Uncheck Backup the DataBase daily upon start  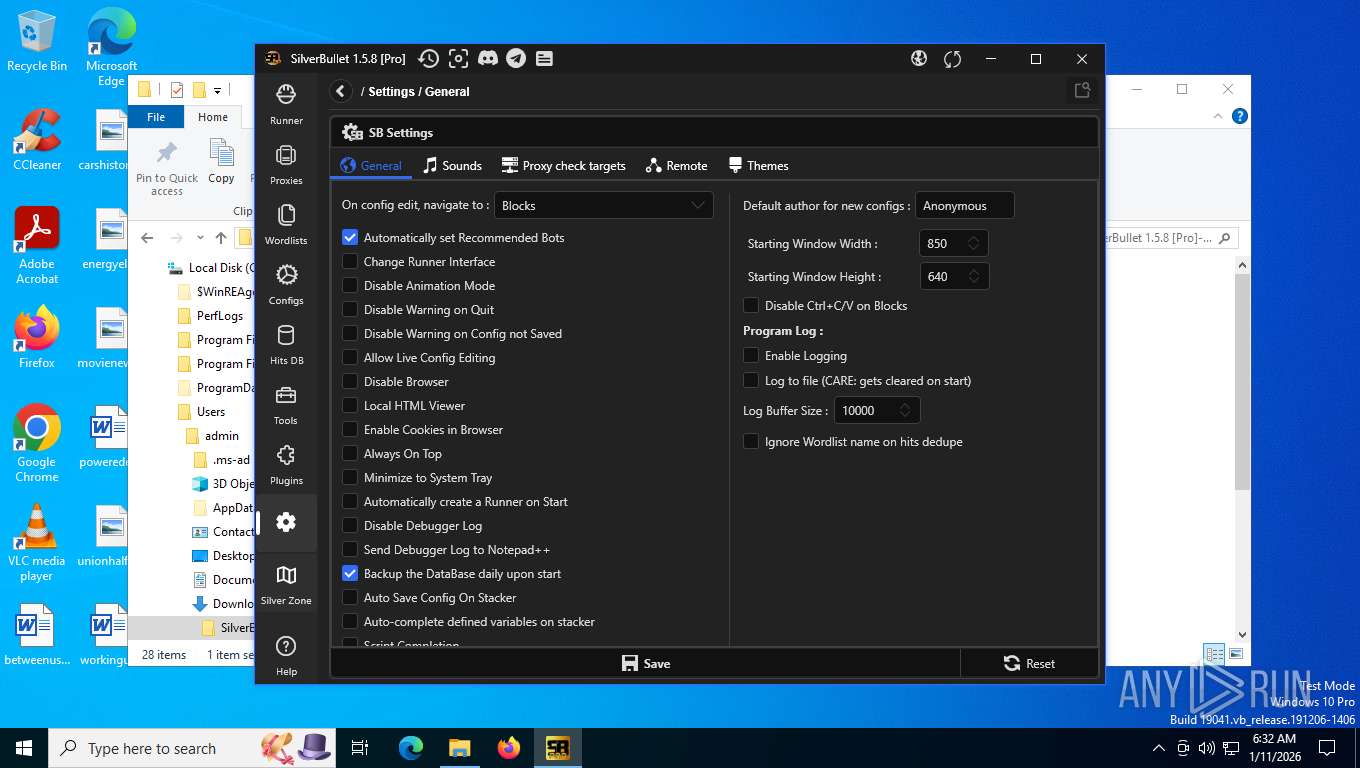click(x=350, y=574)
